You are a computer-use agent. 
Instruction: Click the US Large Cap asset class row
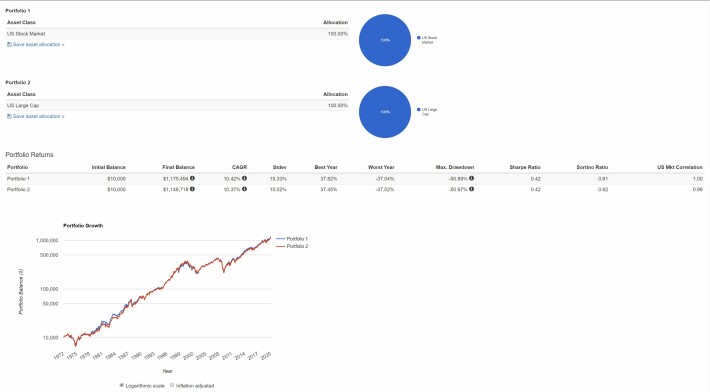[177, 105]
